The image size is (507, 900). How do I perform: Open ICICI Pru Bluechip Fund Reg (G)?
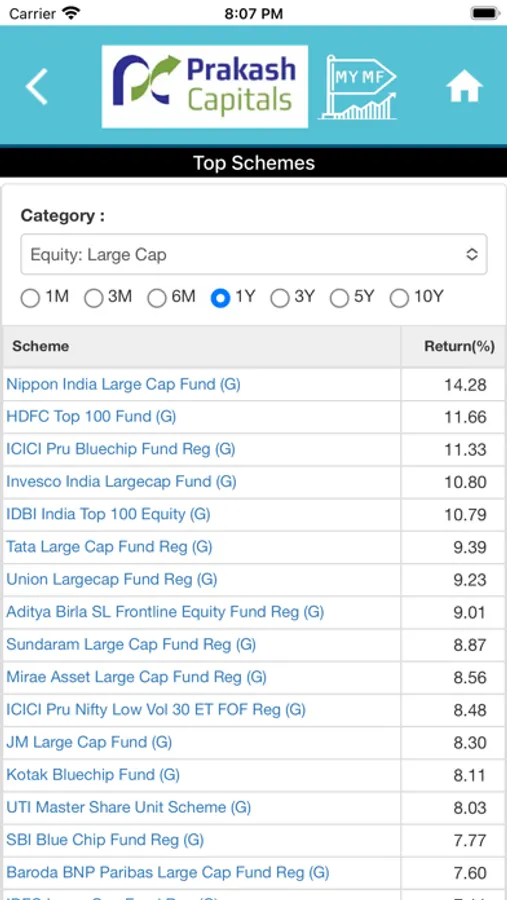click(x=121, y=449)
